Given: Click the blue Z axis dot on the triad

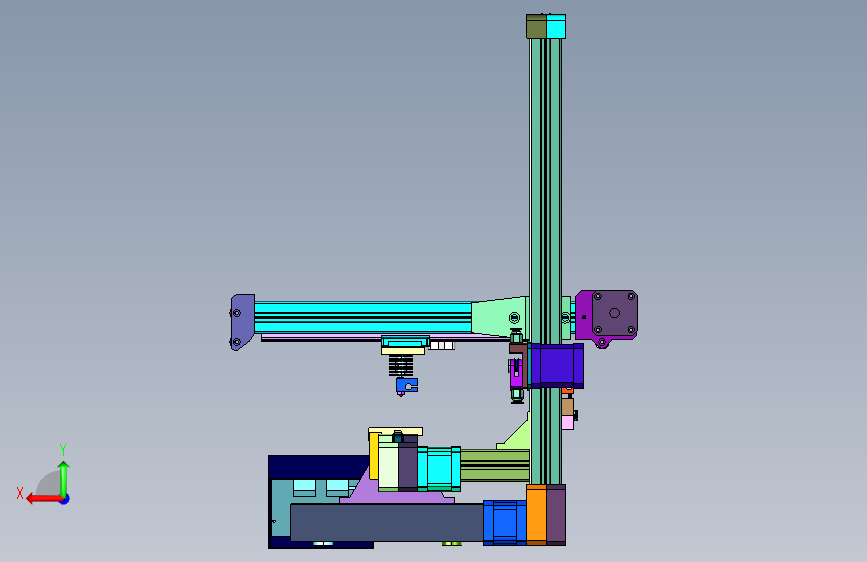Looking at the screenshot, I should 65,500.
